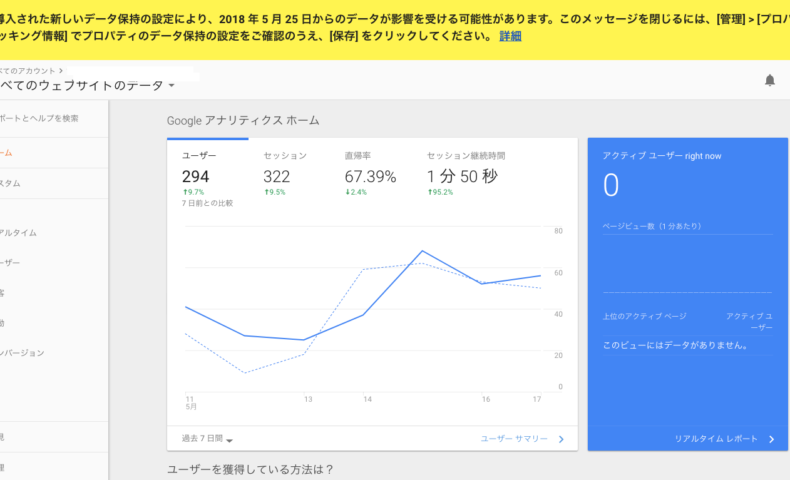Select the ユーザー 294 metric tab
Image resolution: width=790 pixels, height=480 pixels.
208,174
